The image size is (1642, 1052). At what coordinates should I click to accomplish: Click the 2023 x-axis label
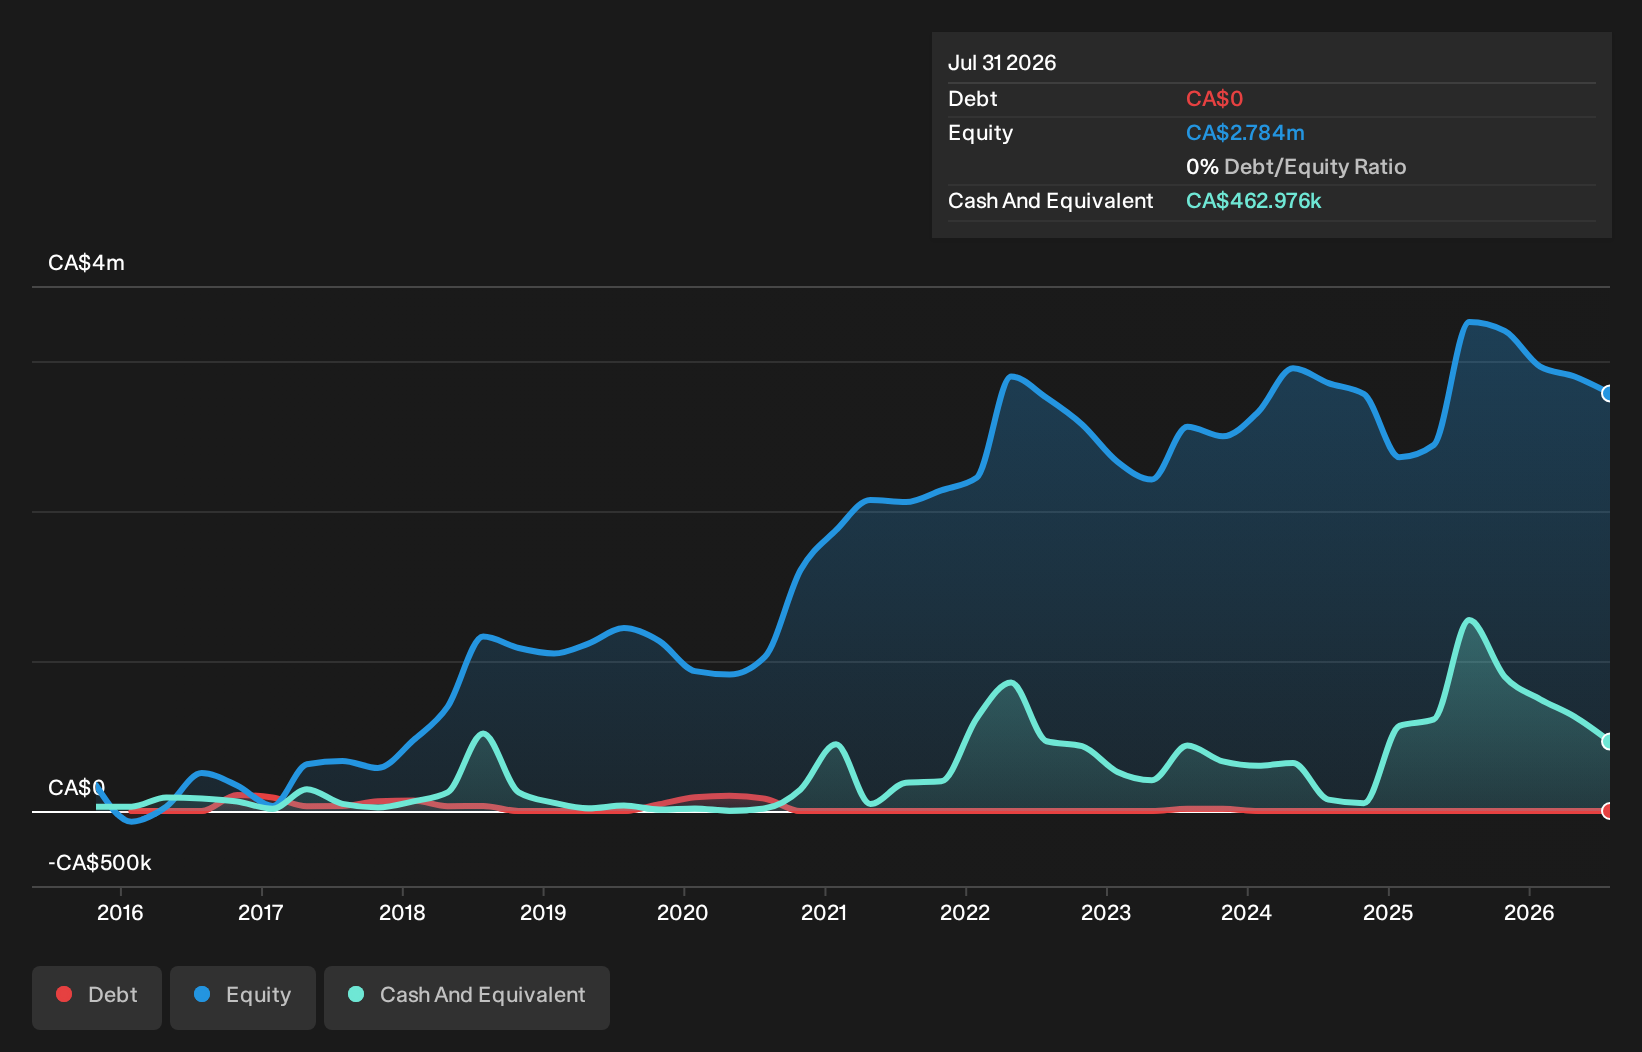click(1106, 912)
